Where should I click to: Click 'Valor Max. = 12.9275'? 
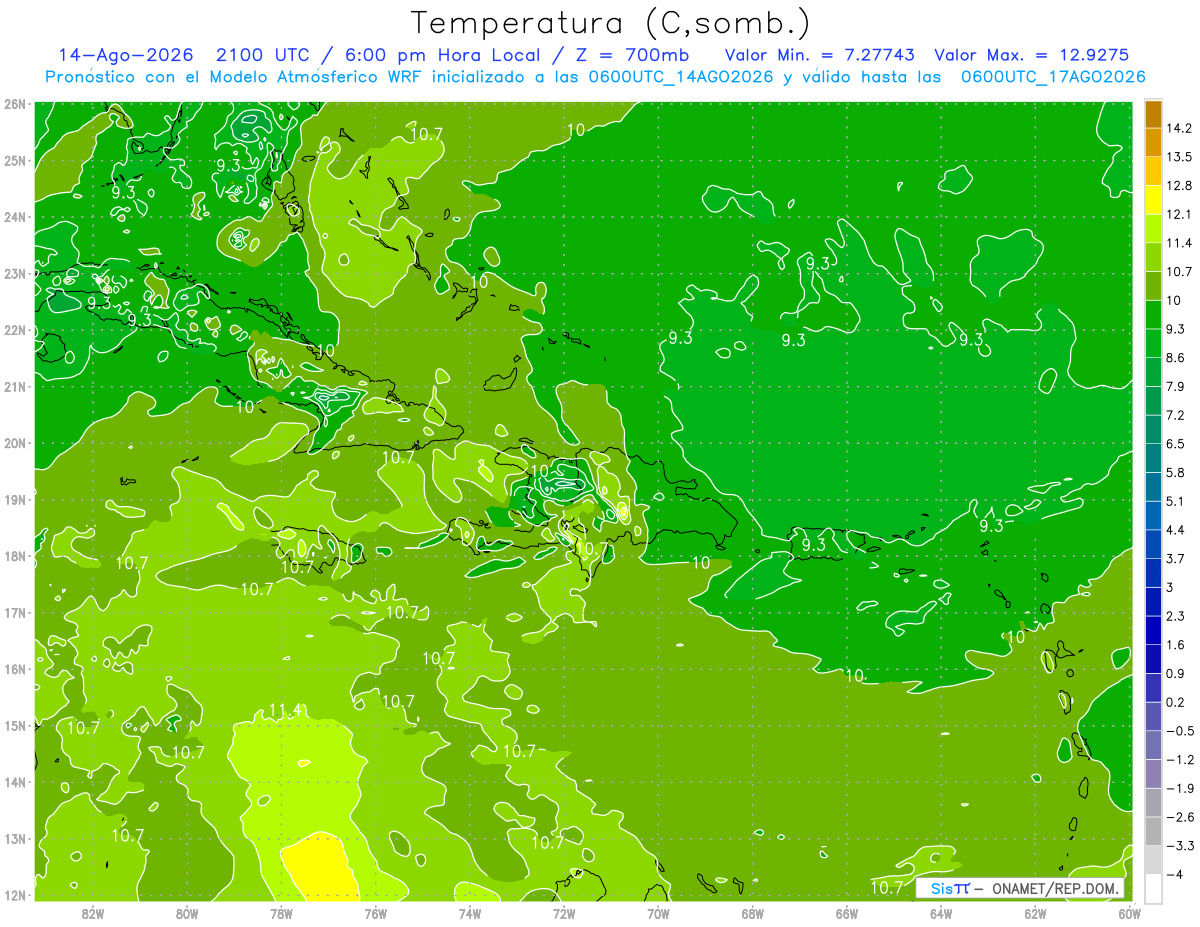pos(1030,55)
